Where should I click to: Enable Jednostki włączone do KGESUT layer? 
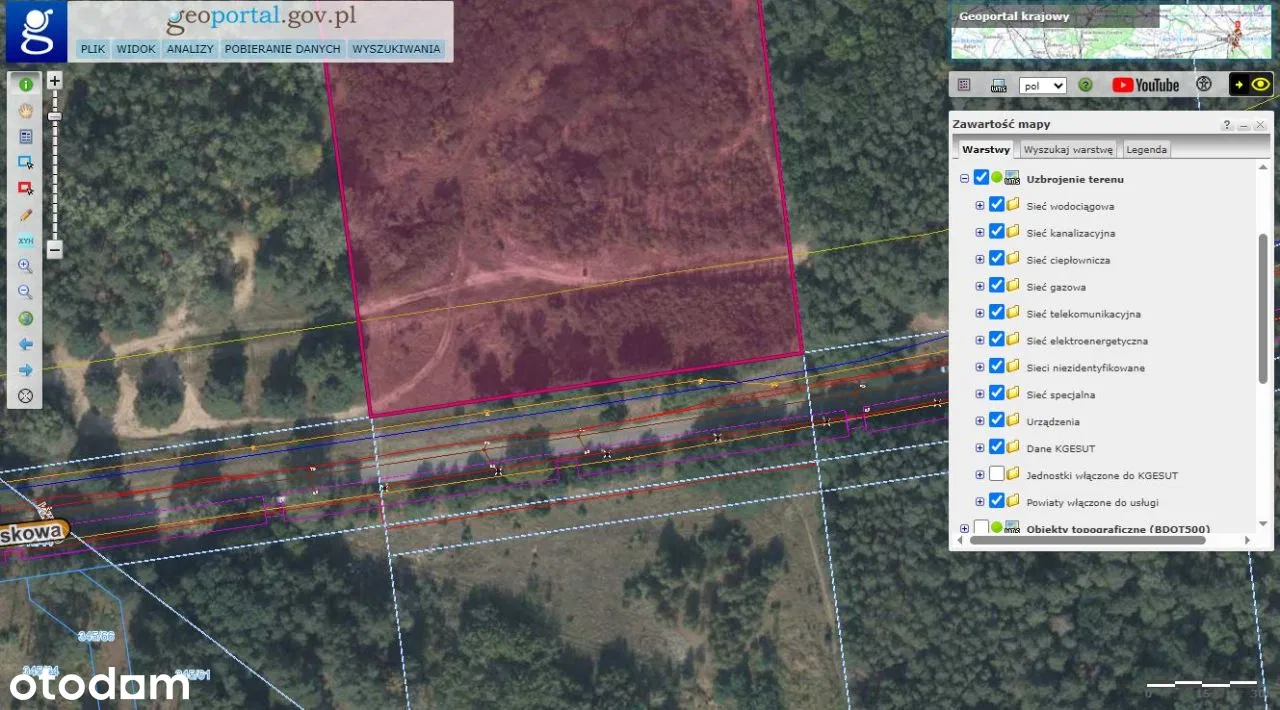[x=996, y=474]
